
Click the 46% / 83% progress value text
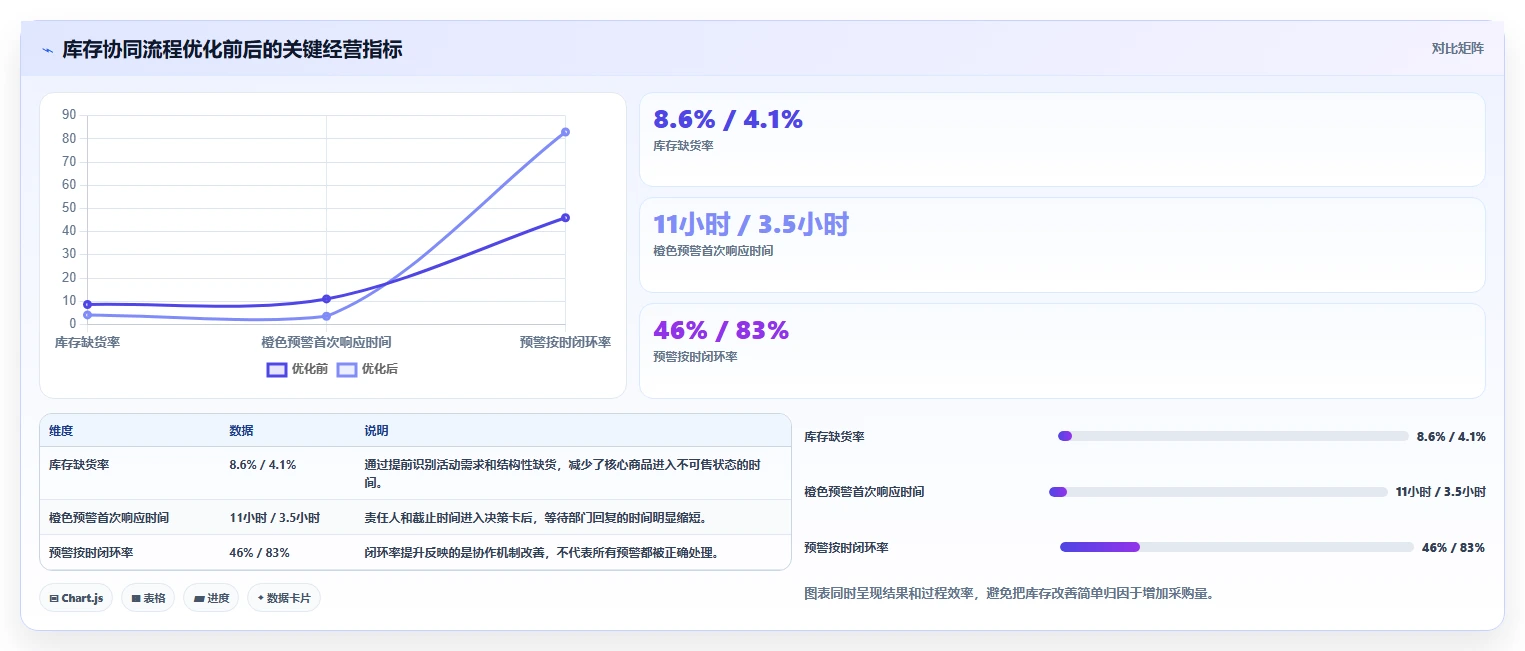[x=1453, y=548]
